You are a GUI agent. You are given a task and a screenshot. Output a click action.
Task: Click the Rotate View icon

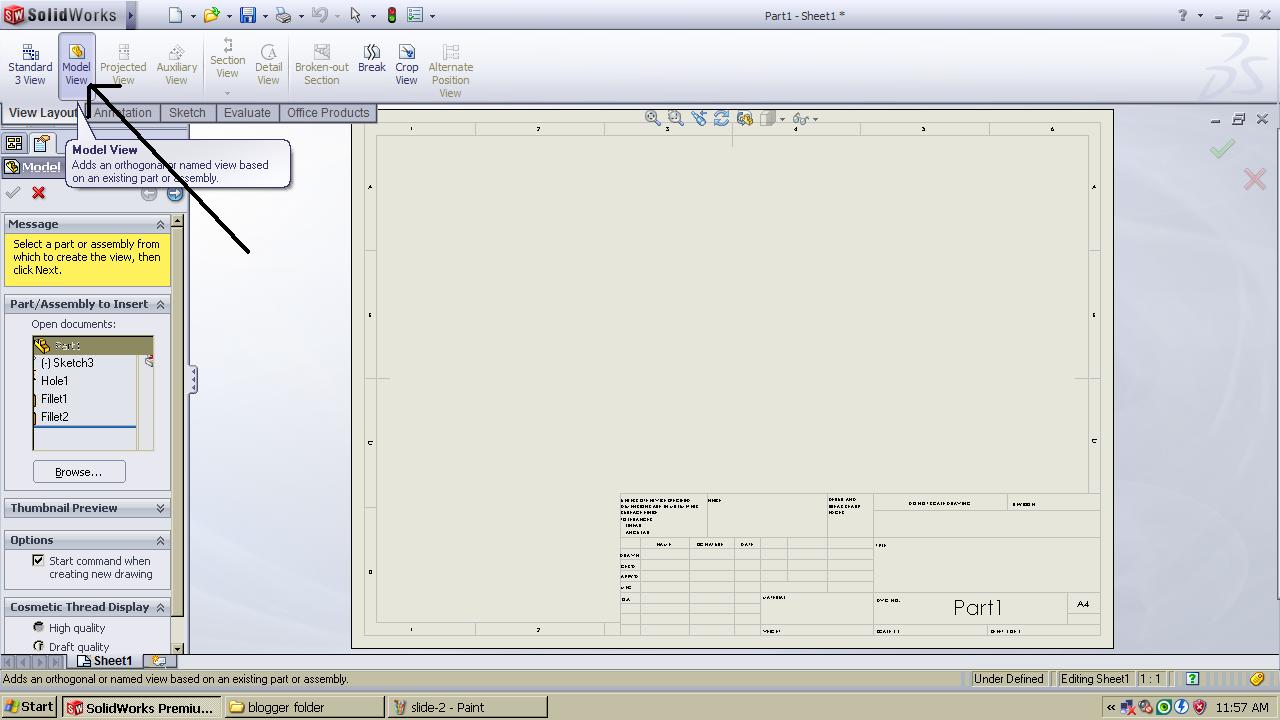pyautogui.click(x=722, y=118)
